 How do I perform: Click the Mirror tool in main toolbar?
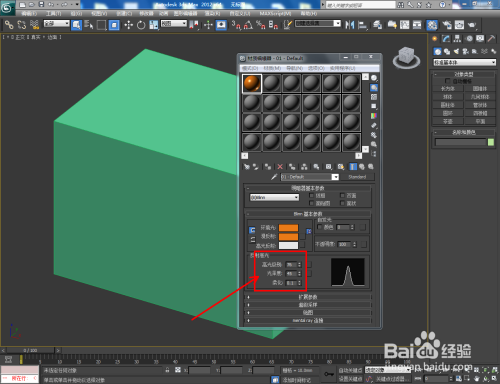pos(350,25)
